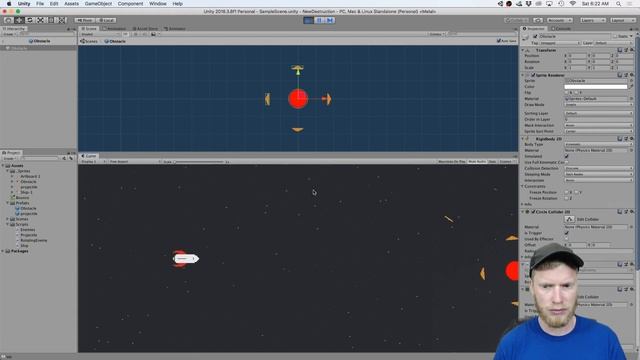
Task: Click Maximize On Play button in Game view
Action: (452, 162)
